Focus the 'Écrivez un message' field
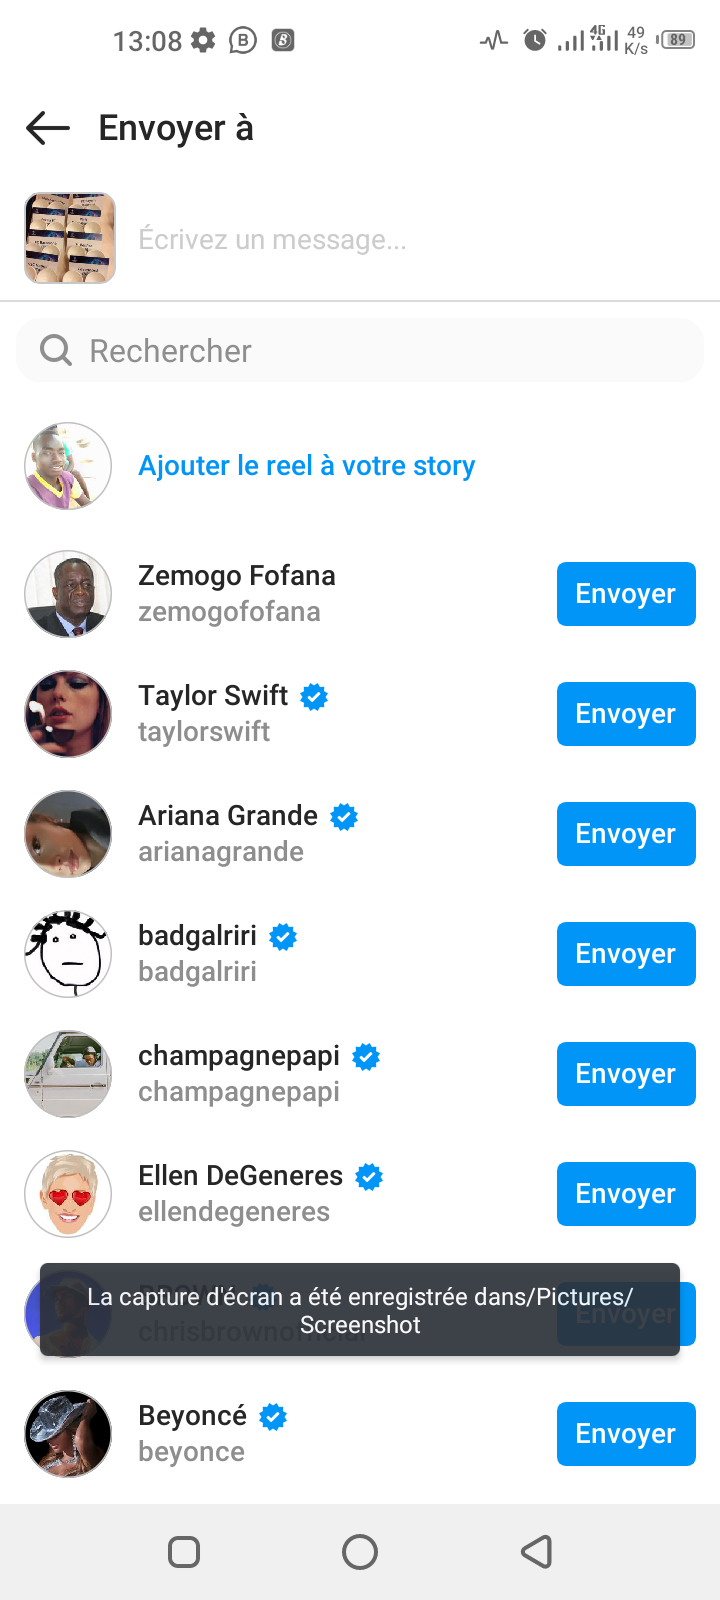The width and height of the screenshot is (720, 1600). [x=400, y=240]
